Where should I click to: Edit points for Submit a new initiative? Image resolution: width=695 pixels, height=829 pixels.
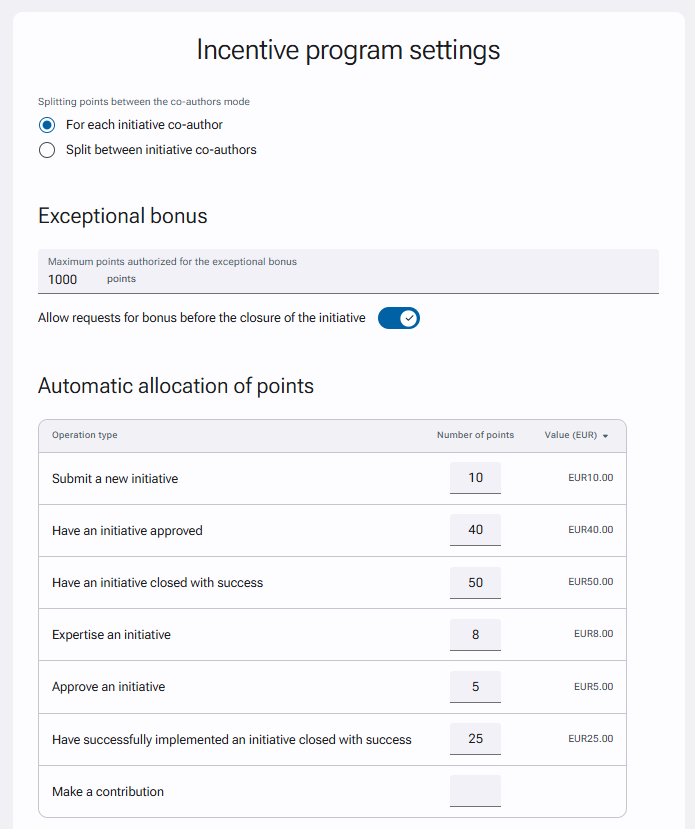pyautogui.click(x=475, y=478)
